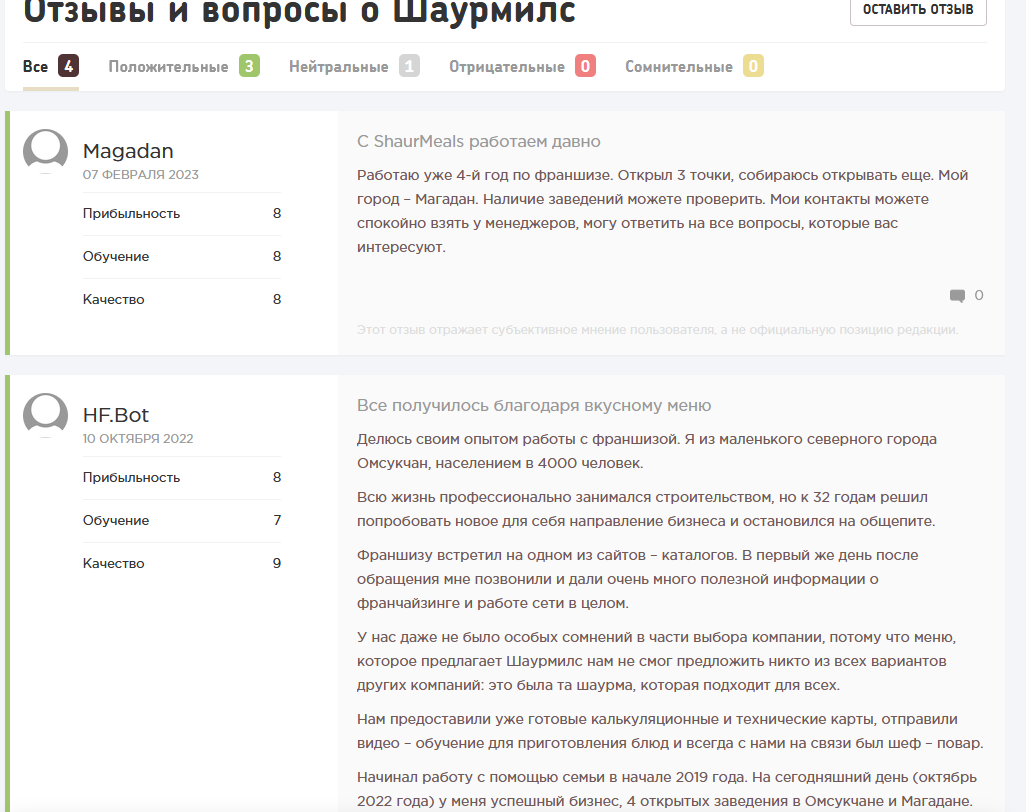
Task: Click review title 'С ShaurMeals работаем давно'
Action: click(x=479, y=141)
